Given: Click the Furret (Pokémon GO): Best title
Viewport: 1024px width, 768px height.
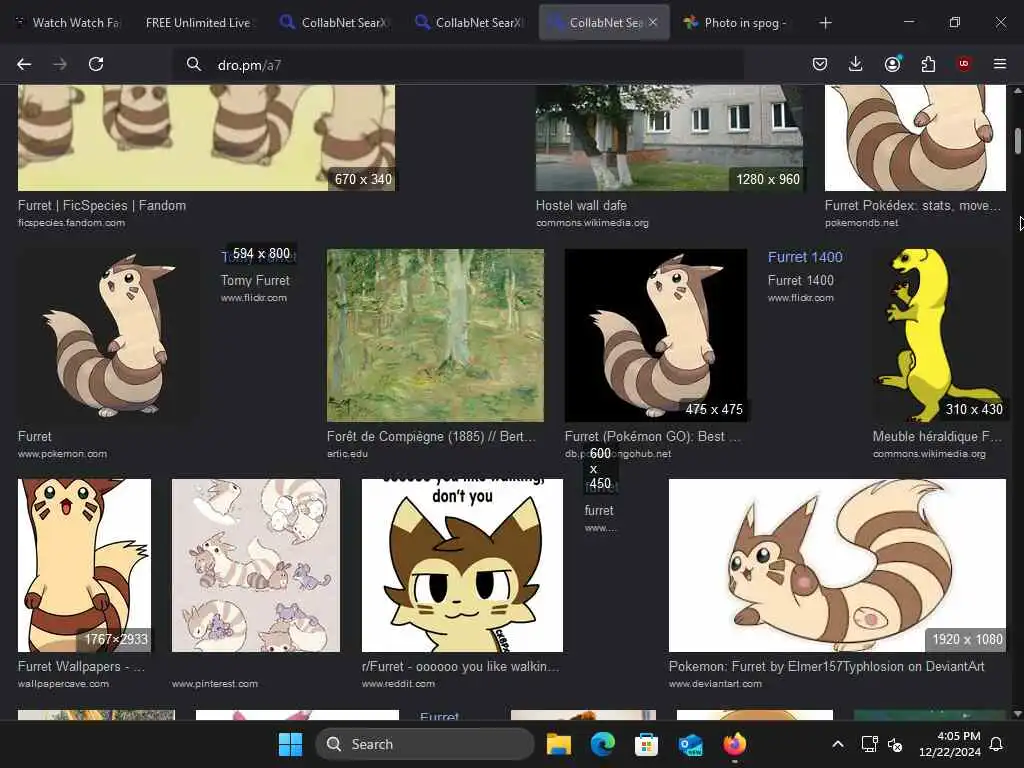Looking at the screenshot, I should click(x=652, y=436).
